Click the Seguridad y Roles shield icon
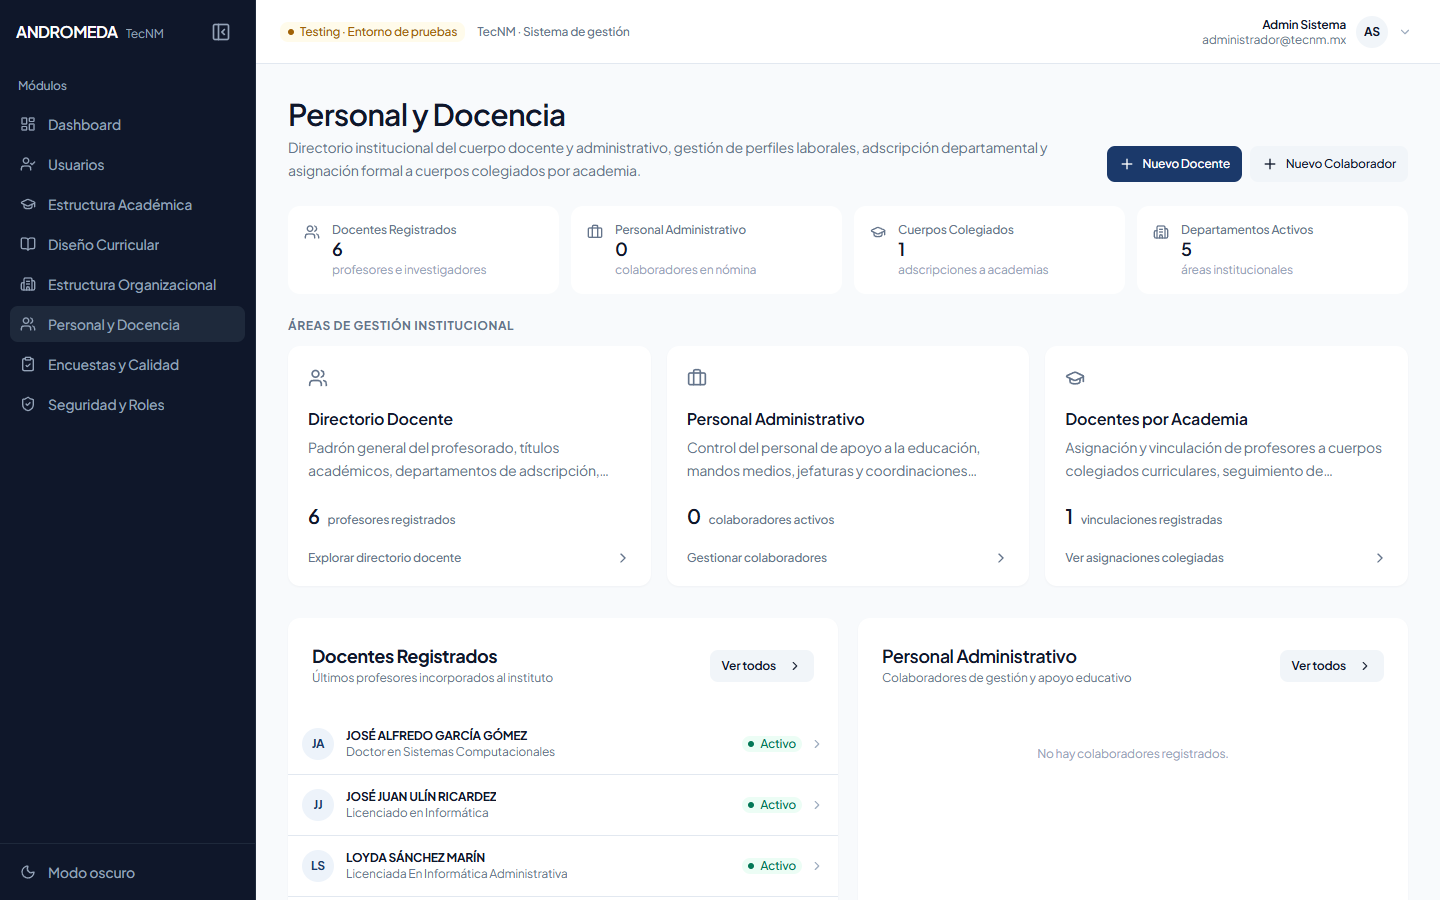The height and width of the screenshot is (900, 1440). pos(28,404)
